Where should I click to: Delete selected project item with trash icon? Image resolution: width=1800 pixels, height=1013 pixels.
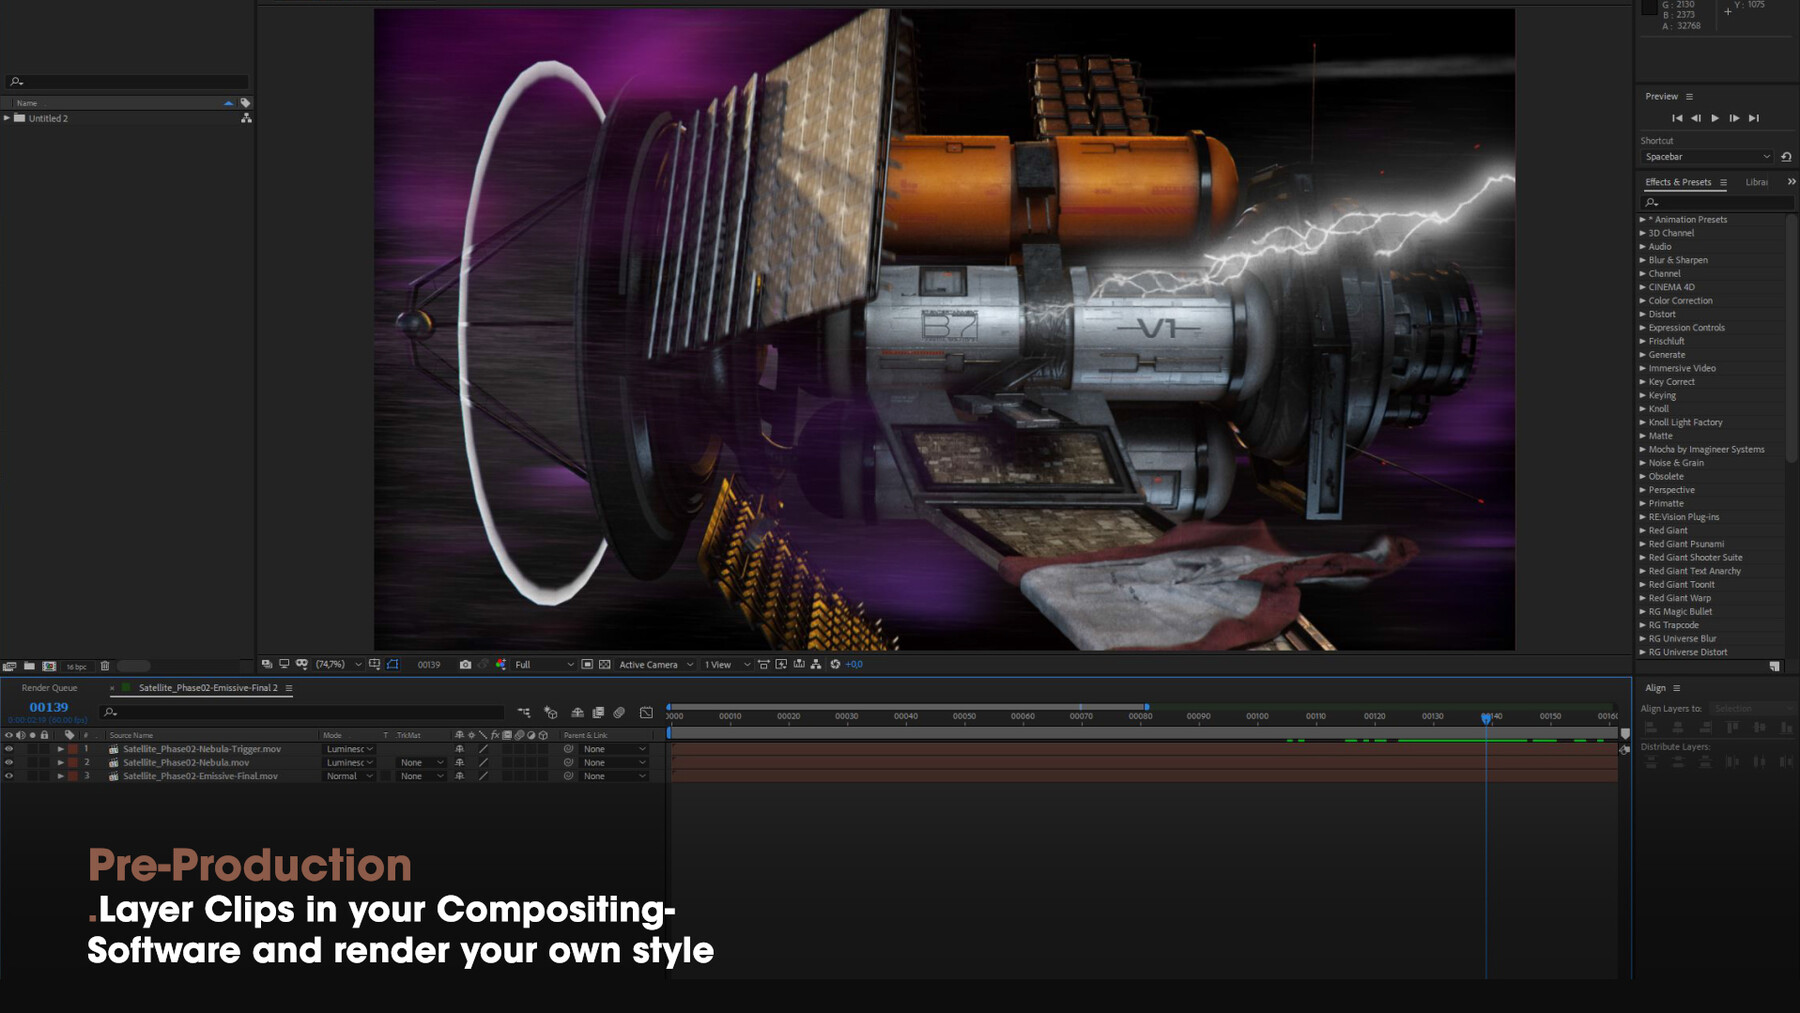[104, 666]
